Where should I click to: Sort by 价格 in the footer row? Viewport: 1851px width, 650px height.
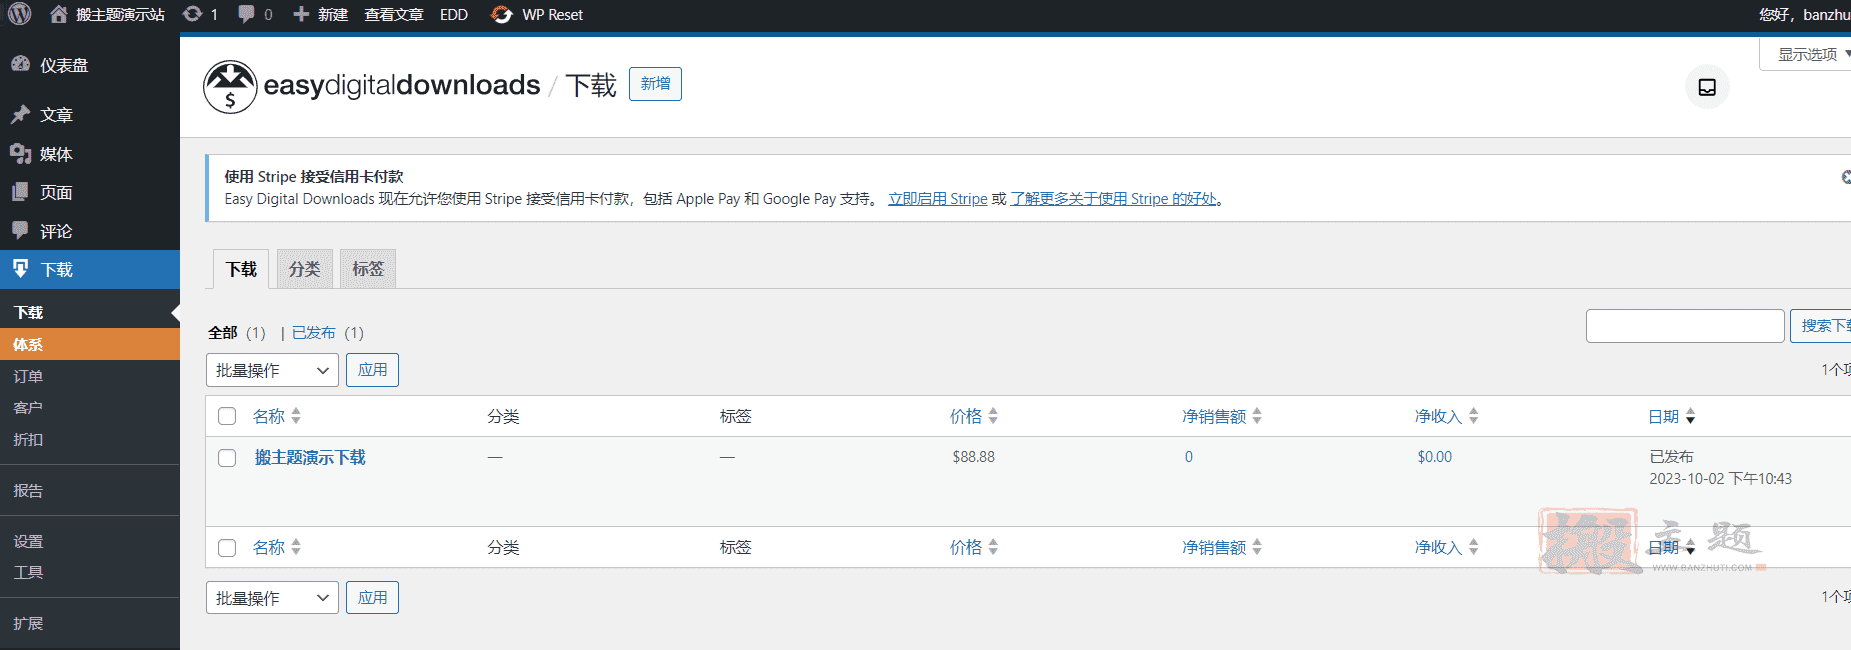974,547
